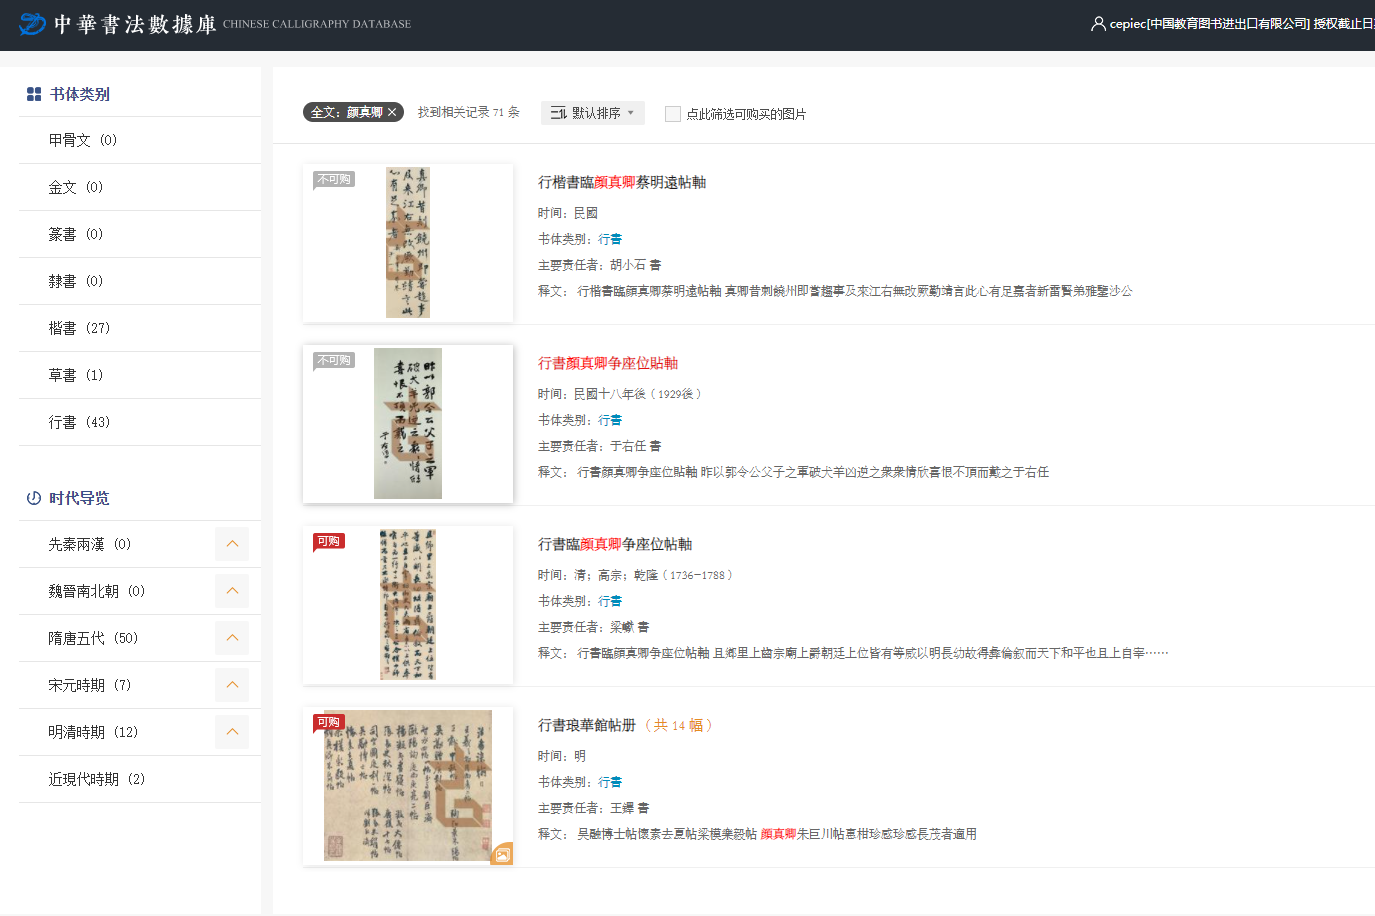Enable the purchasable images filter checkbox
The width and height of the screenshot is (1375, 916).
[x=673, y=114]
